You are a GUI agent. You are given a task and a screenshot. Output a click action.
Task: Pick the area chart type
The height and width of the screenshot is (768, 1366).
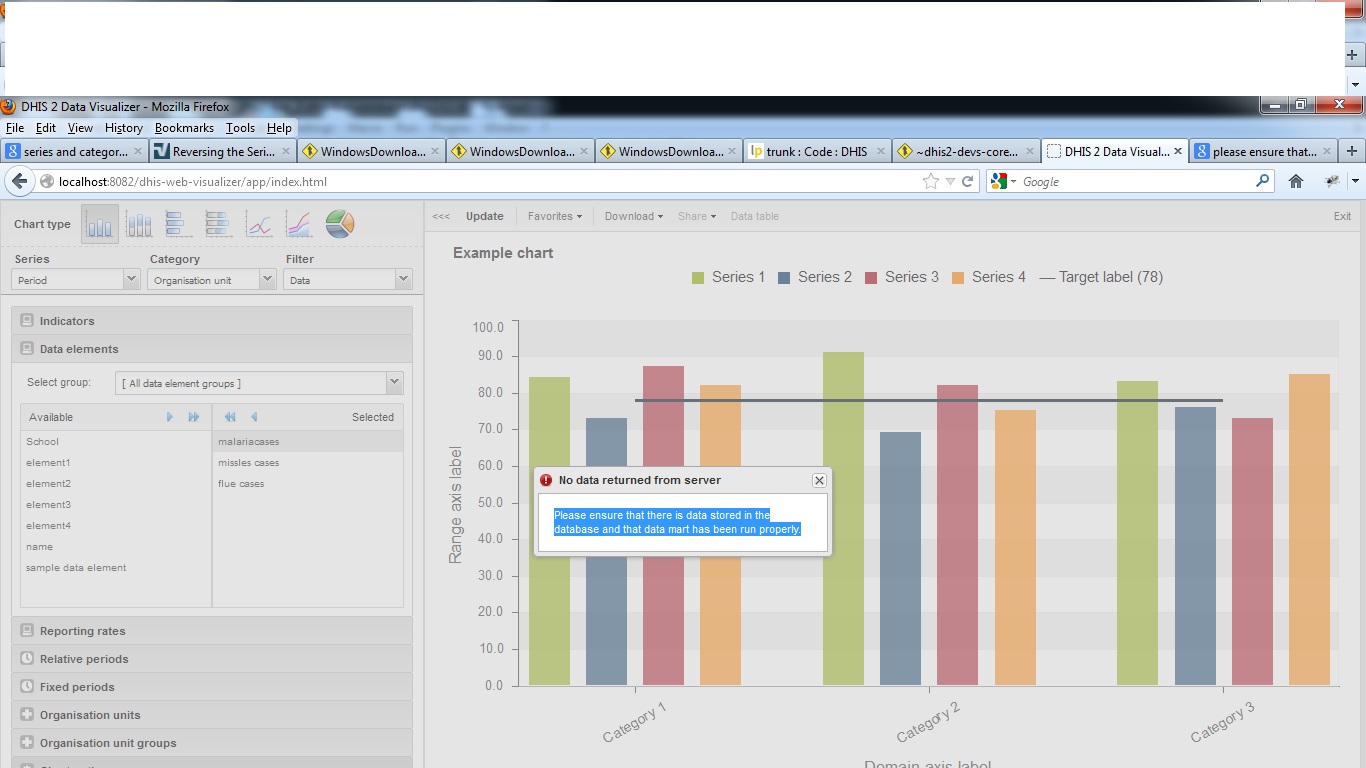click(x=299, y=225)
